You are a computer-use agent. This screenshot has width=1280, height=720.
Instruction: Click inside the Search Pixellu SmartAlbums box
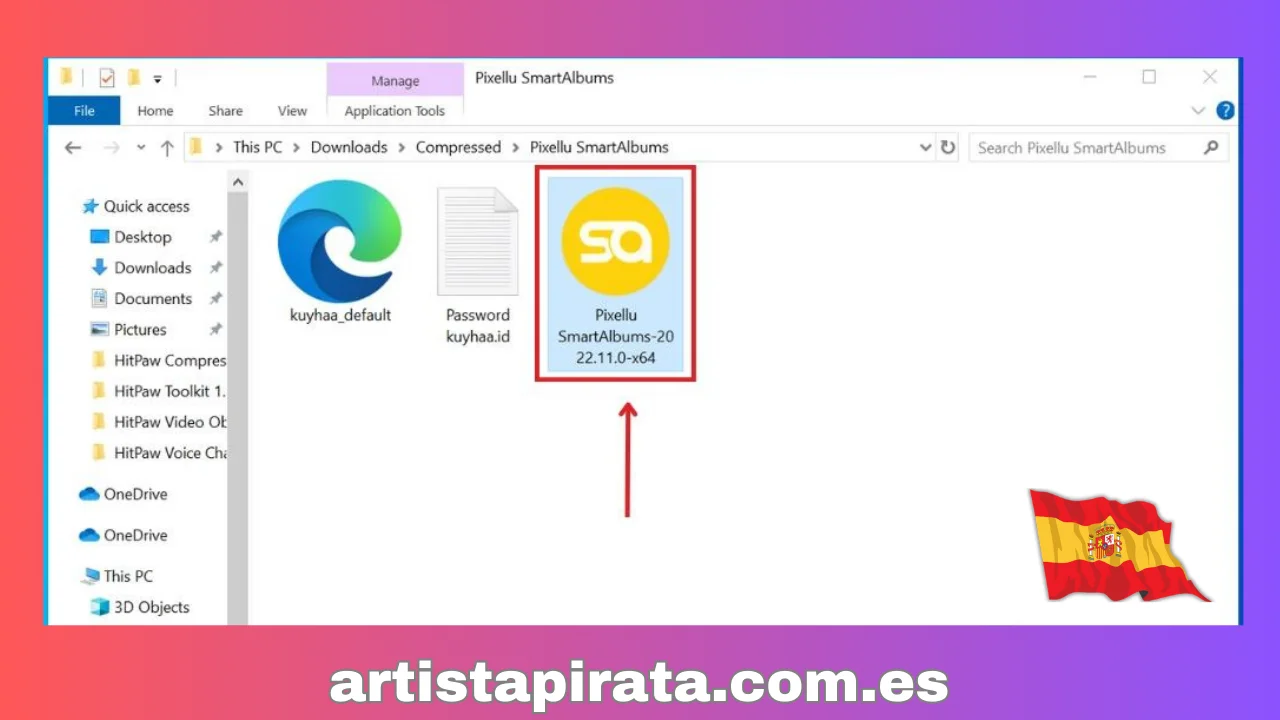click(x=1072, y=147)
